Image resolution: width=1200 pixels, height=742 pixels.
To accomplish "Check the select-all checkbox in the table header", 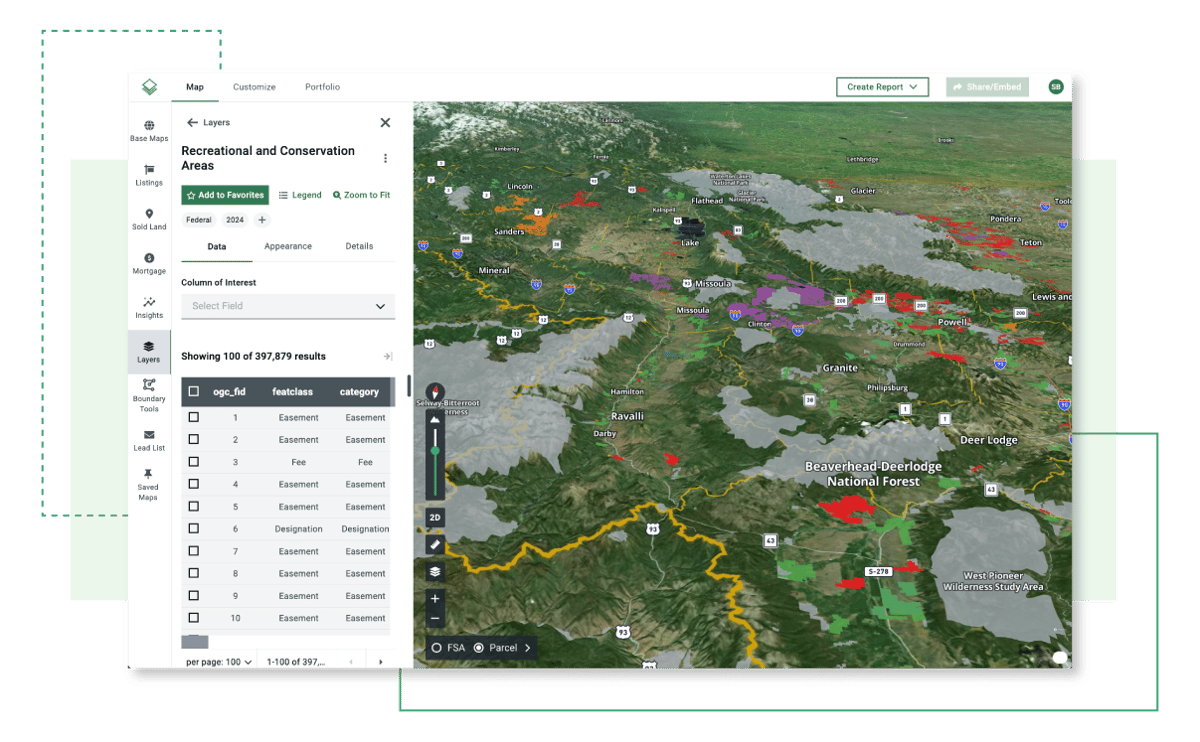I will [194, 391].
